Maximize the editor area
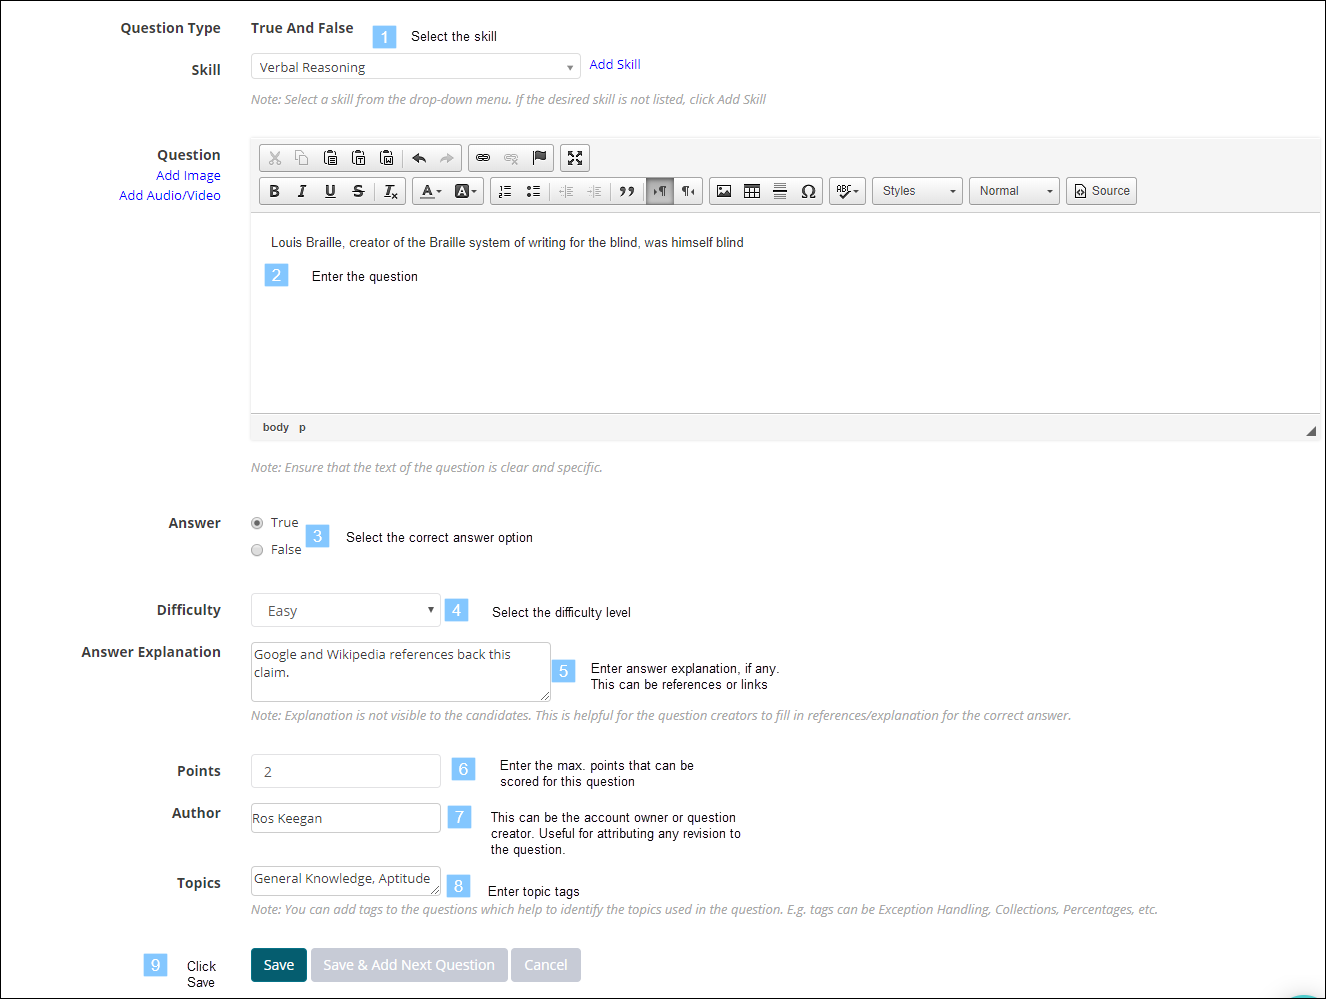This screenshot has width=1326, height=999. coord(575,158)
